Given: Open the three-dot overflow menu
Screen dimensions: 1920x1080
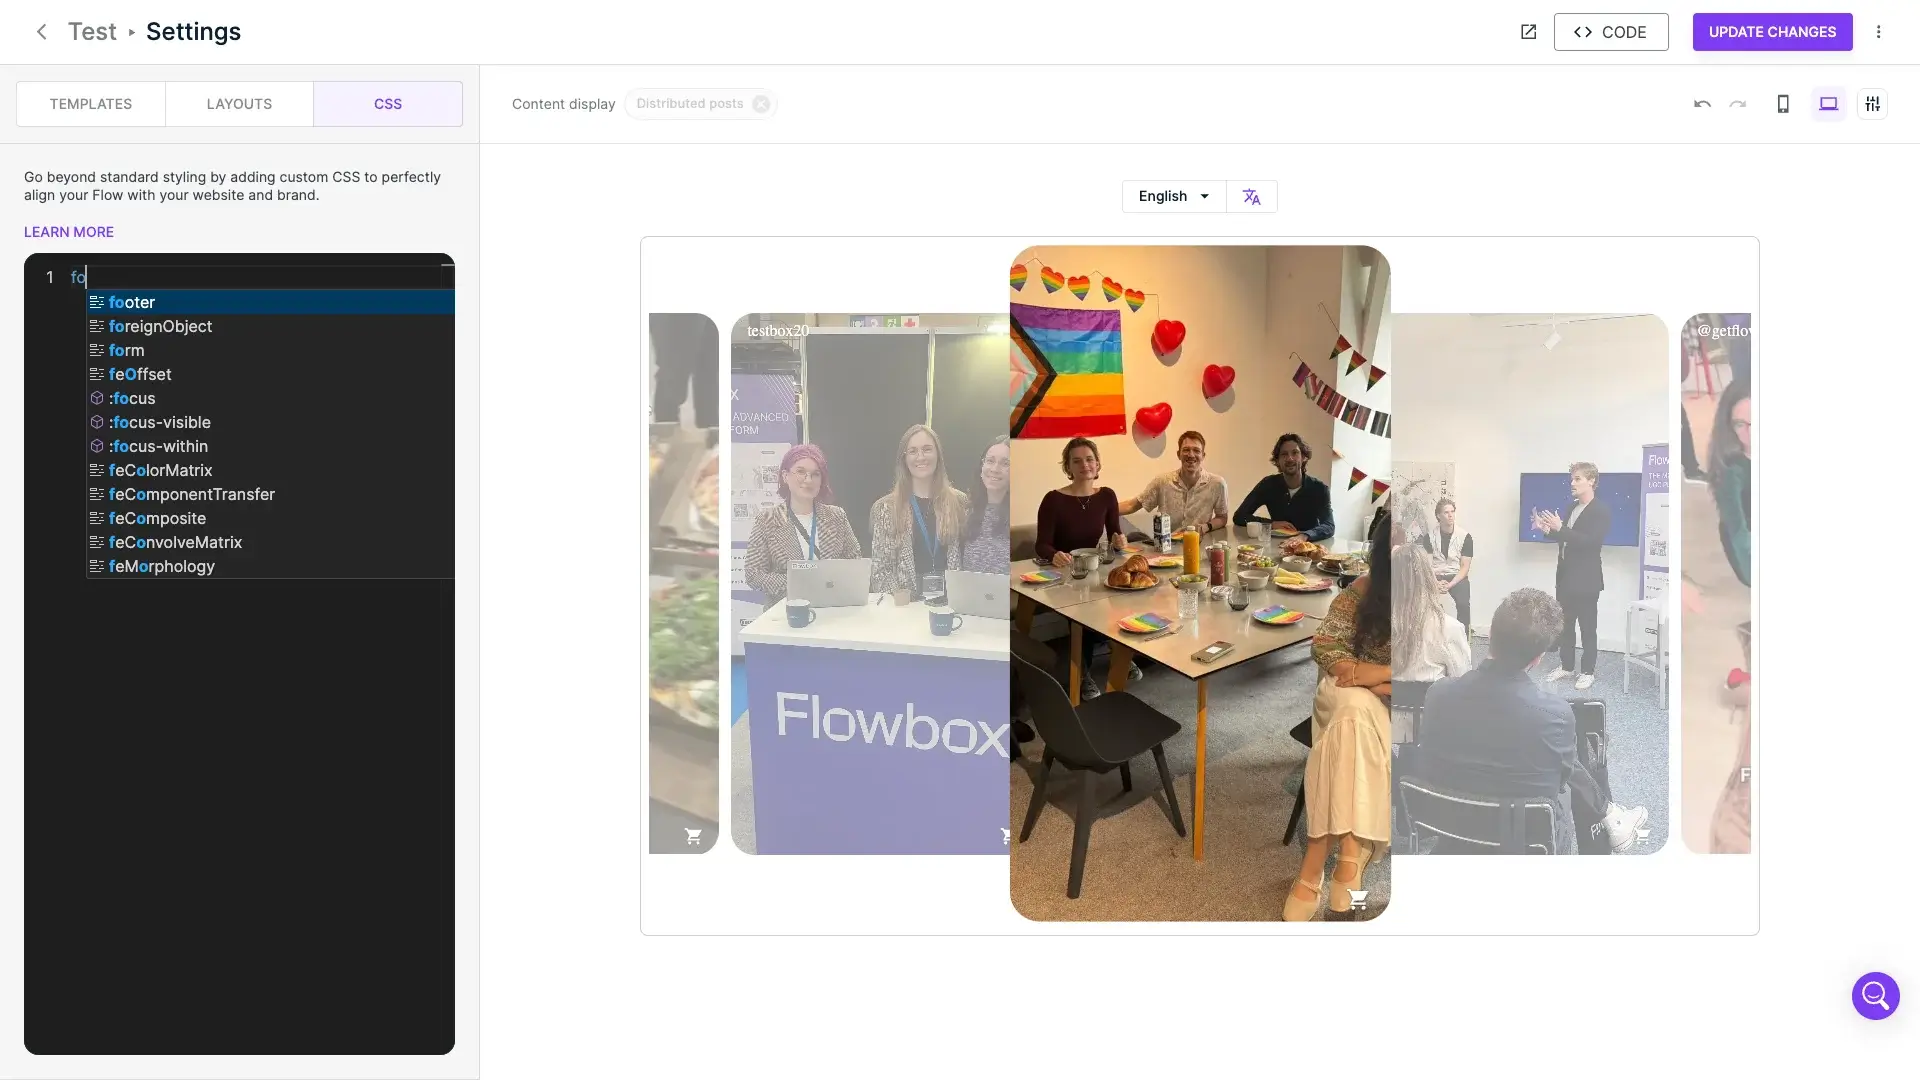Looking at the screenshot, I should coord(1879,31).
